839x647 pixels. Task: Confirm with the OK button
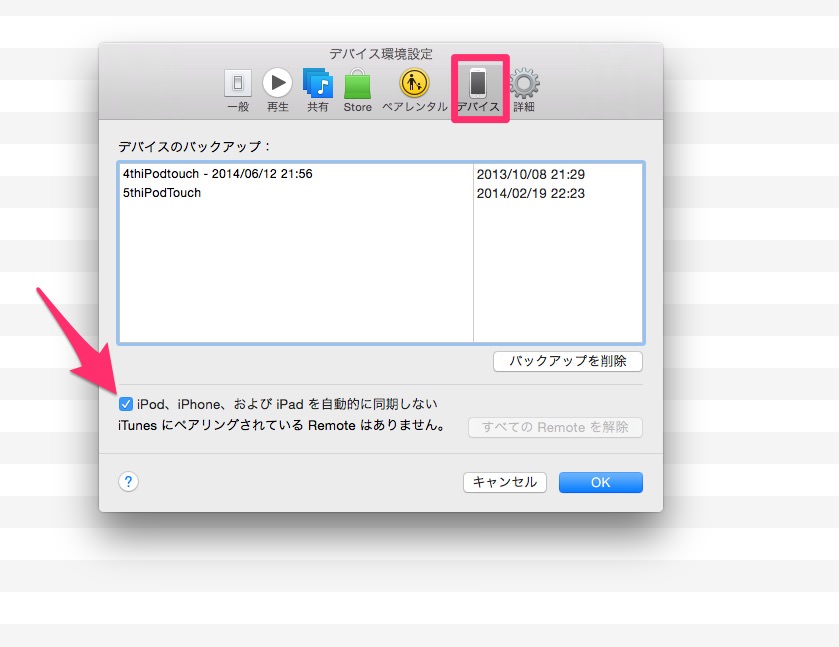click(601, 482)
